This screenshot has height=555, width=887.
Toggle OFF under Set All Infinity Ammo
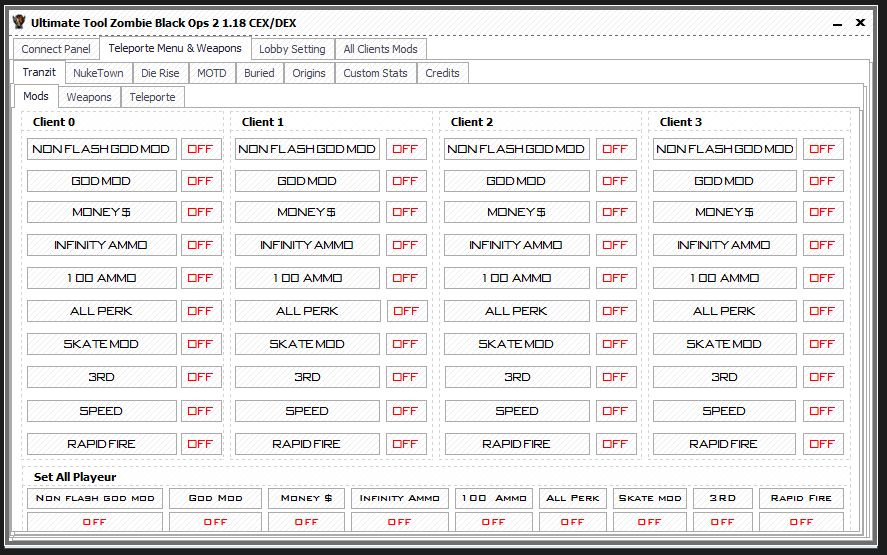click(400, 522)
